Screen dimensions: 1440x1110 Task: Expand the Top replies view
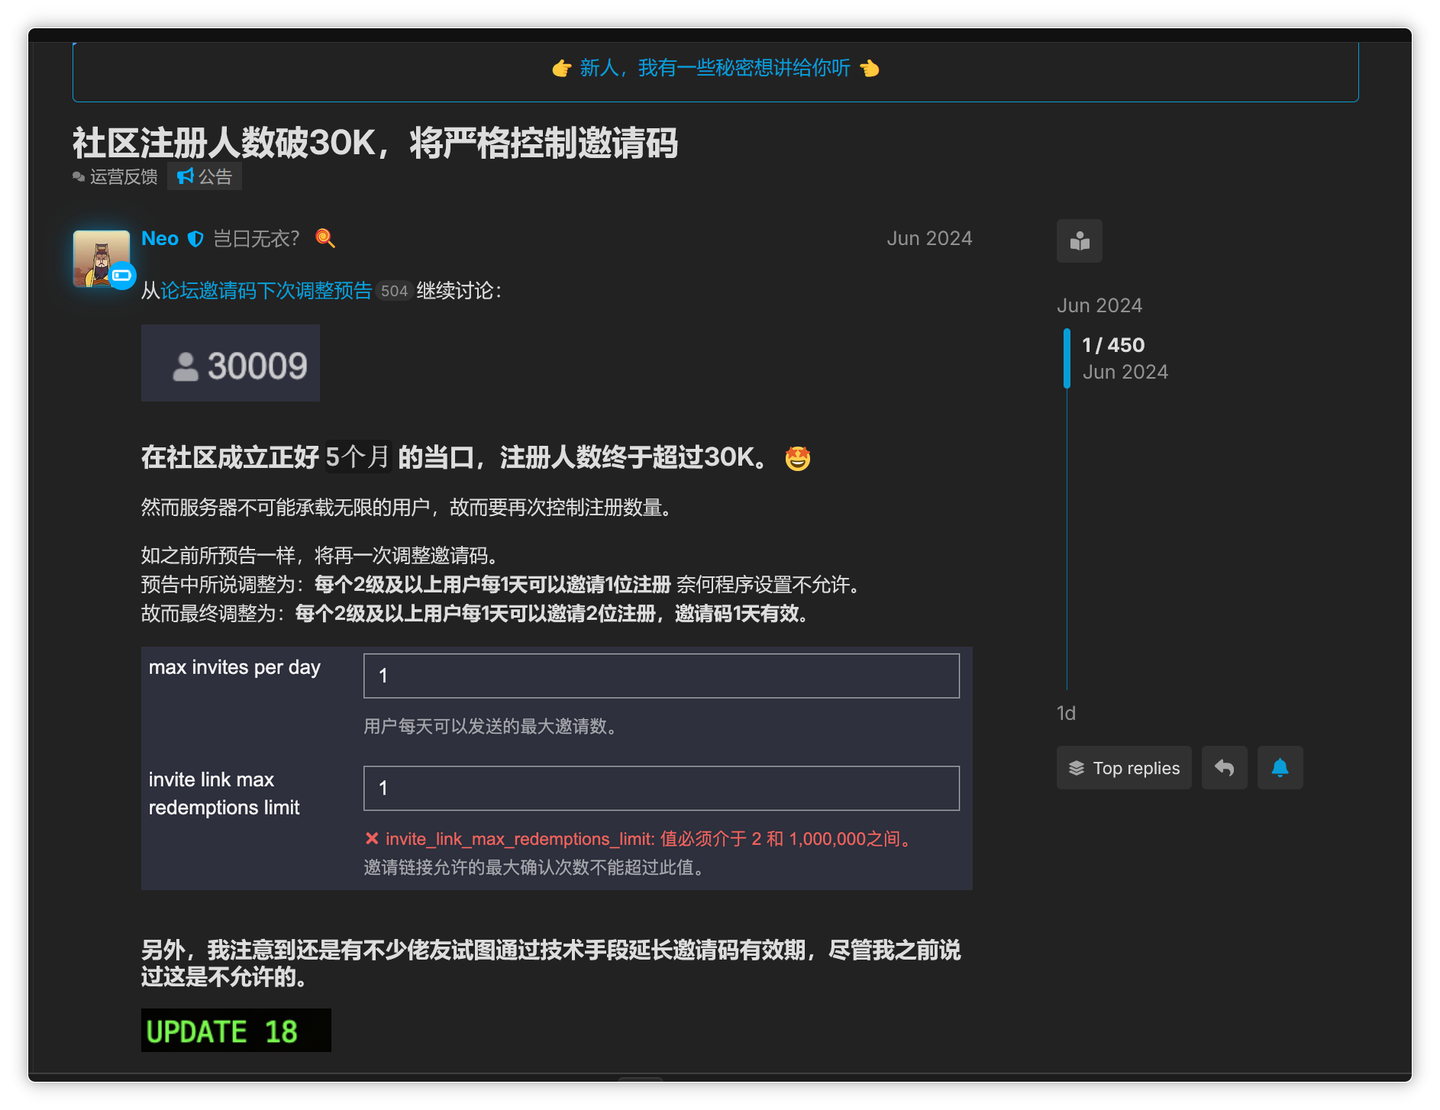tap(1124, 767)
